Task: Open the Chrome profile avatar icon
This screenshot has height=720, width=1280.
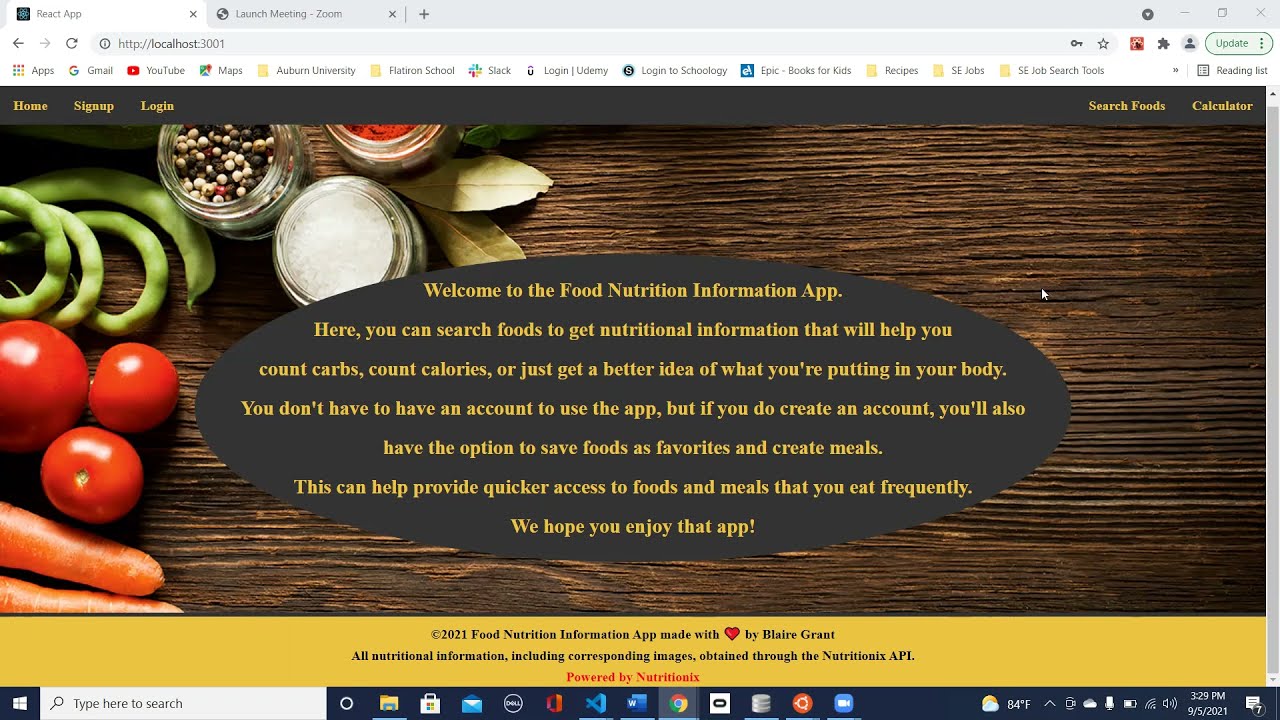Action: [1189, 43]
